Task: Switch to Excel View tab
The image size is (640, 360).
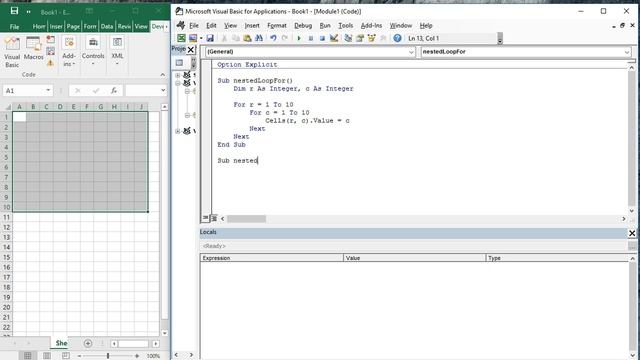Action: click(141, 27)
